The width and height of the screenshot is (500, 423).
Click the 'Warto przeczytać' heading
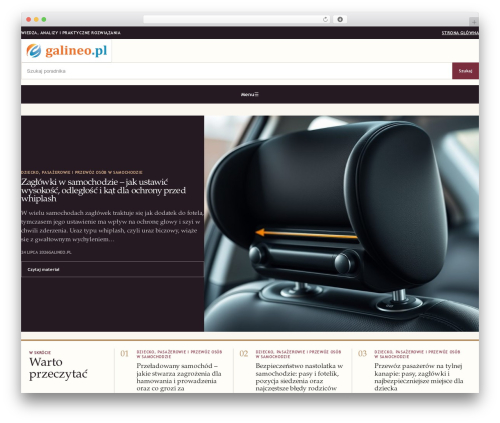click(x=58, y=368)
